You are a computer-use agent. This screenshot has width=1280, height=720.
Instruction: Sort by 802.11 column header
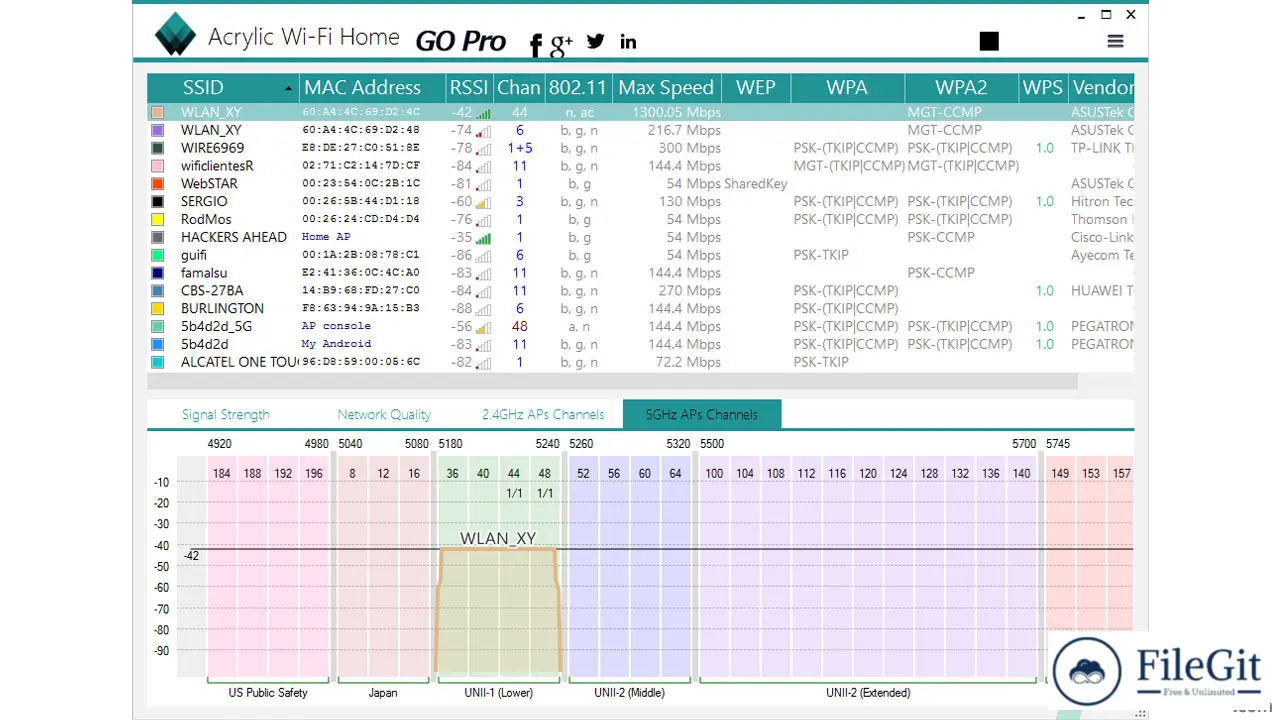pyautogui.click(x=578, y=87)
